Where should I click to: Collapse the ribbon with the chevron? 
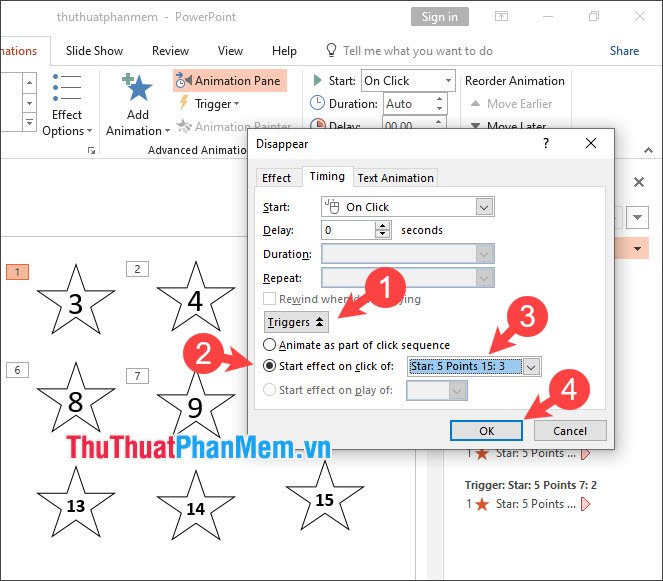coord(648,150)
